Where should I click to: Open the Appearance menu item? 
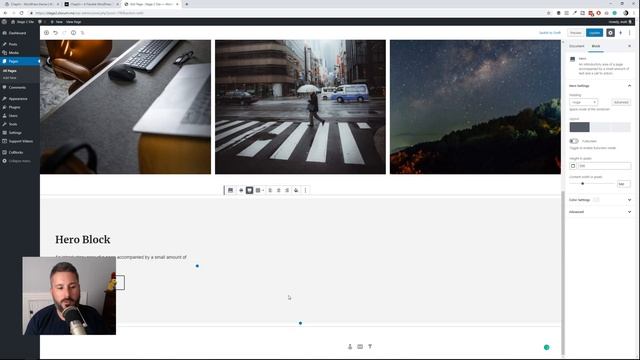pyautogui.click(x=18, y=99)
